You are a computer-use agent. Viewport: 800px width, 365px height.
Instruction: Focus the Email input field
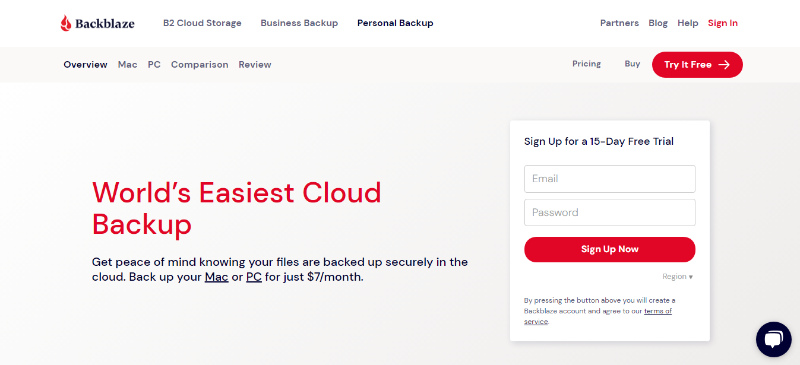pos(610,179)
